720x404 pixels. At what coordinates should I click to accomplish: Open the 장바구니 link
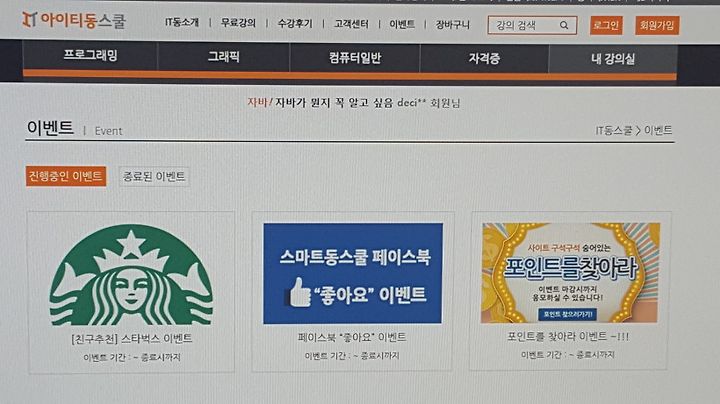[453, 24]
